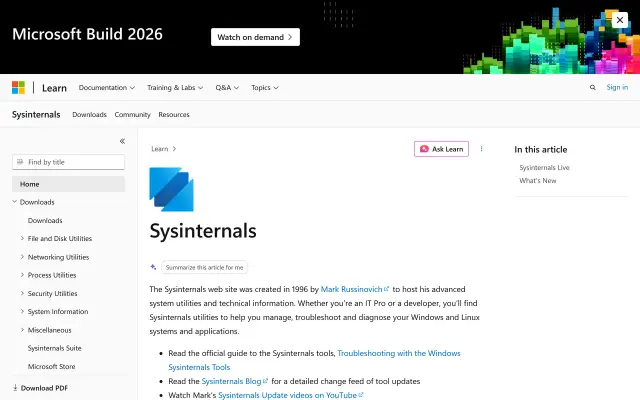Open the Community tab
This screenshot has height=400, width=640.
[x=132, y=115]
